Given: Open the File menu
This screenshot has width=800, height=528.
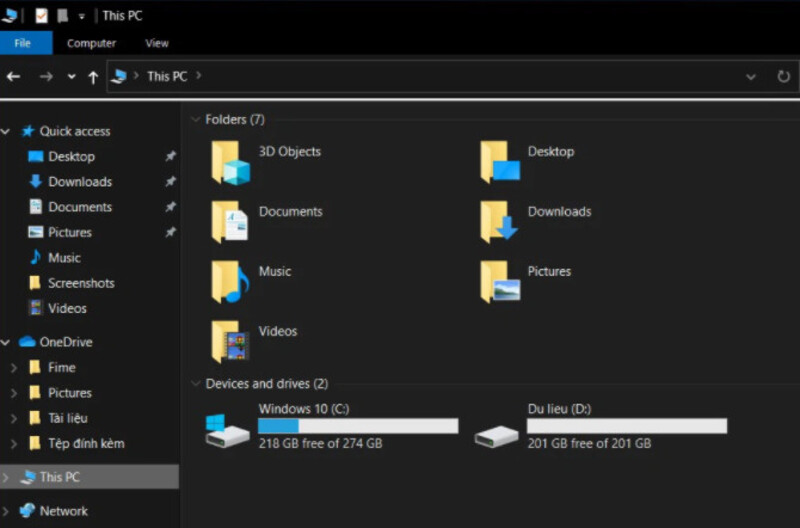Looking at the screenshot, I should point(22,43).
